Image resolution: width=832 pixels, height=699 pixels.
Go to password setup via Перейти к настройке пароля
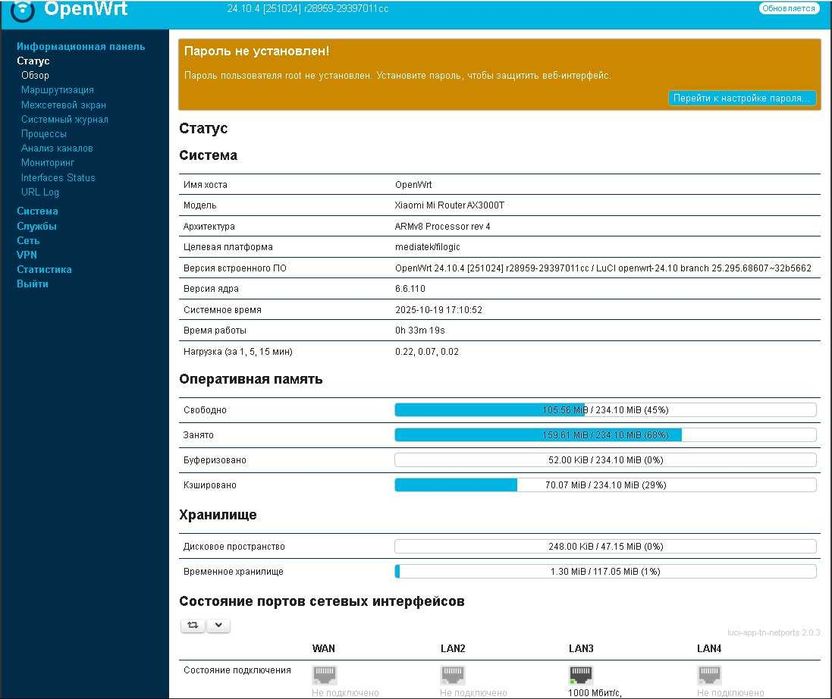point(742,98)
